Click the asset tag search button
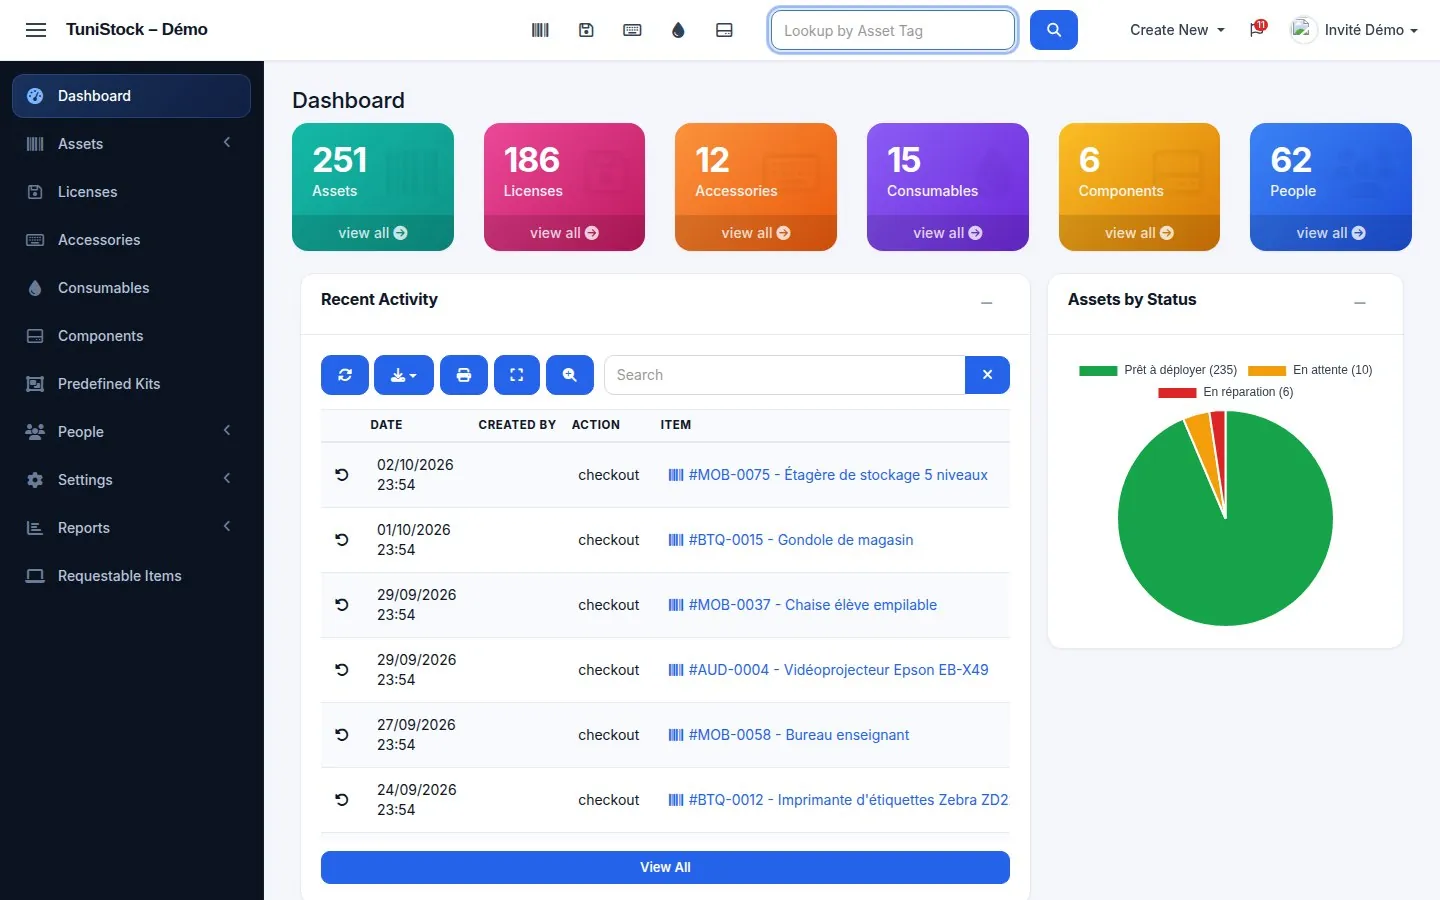Image resolution: width=1440 pixels, height=900 pixels. 1054,30
